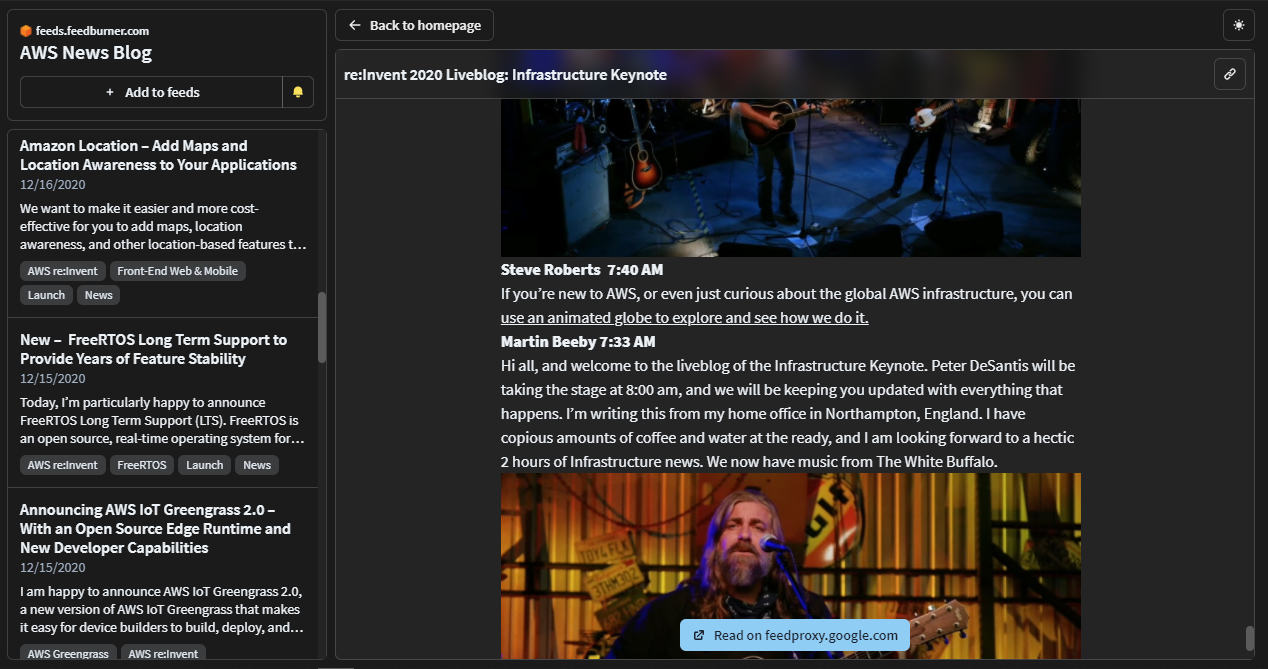Click article pane scrollbar thumb
This screenshot has width=1268, height=669.
1249,638
